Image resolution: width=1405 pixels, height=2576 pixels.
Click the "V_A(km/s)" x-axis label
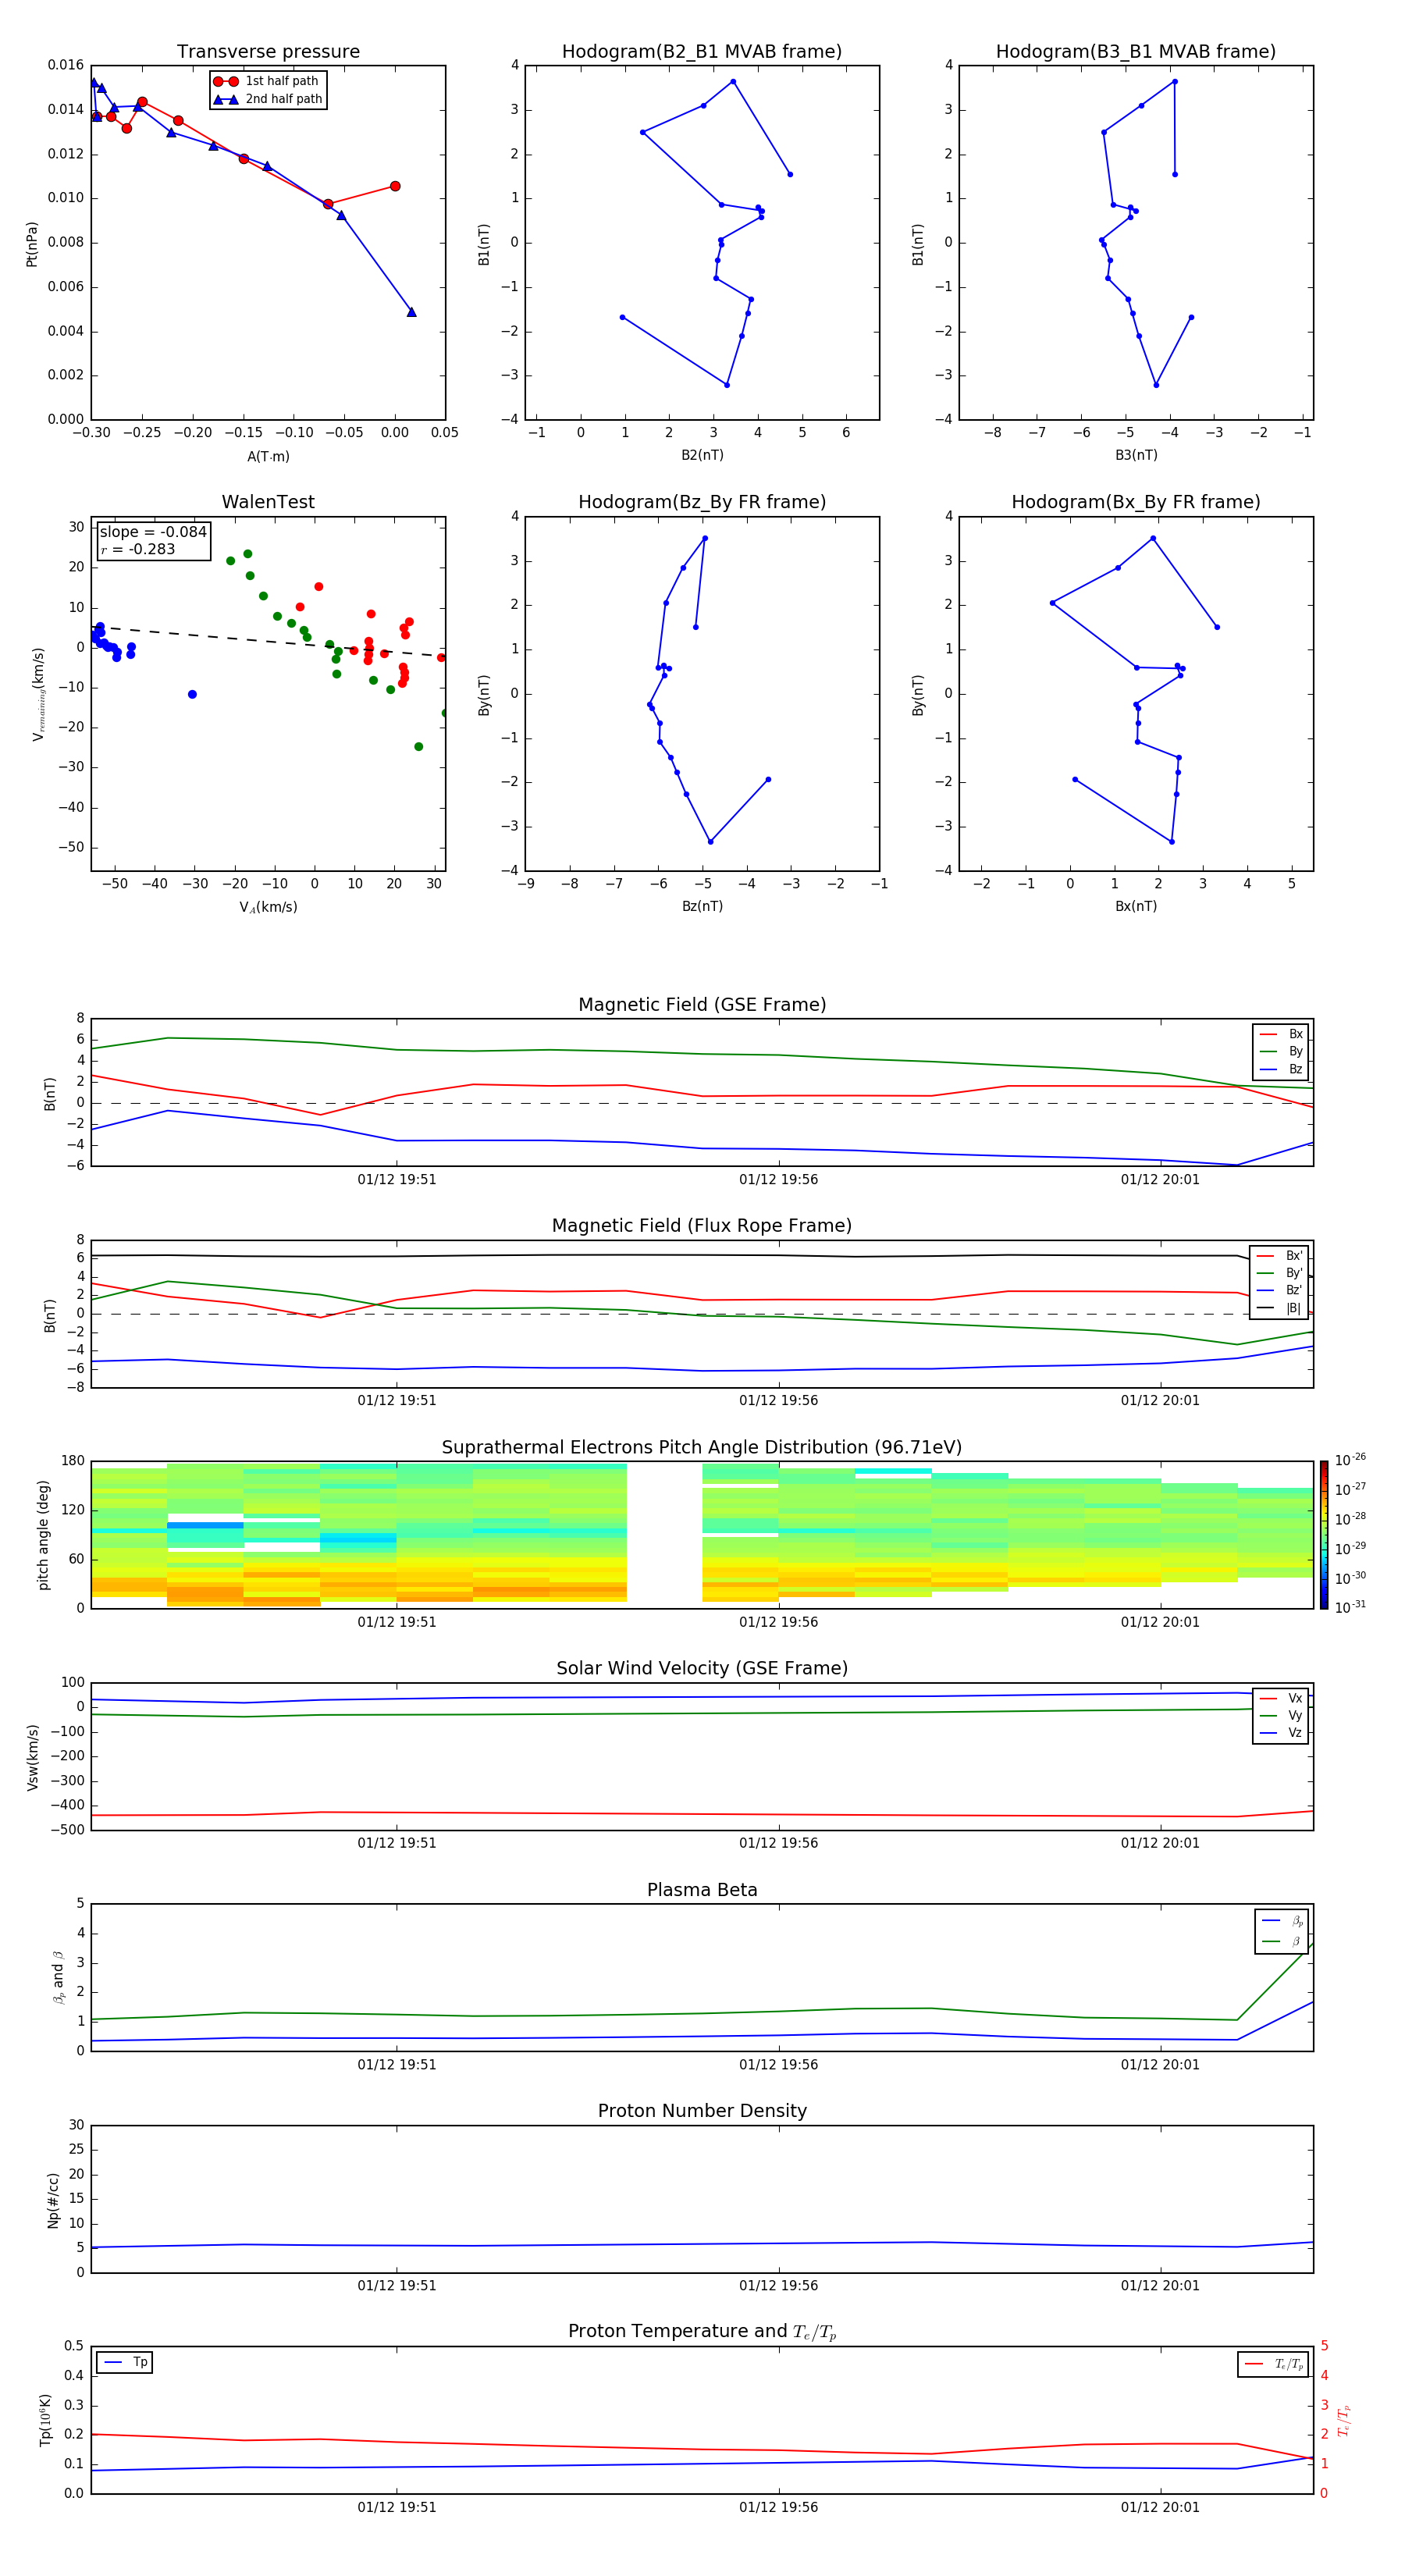pos(268,907)
